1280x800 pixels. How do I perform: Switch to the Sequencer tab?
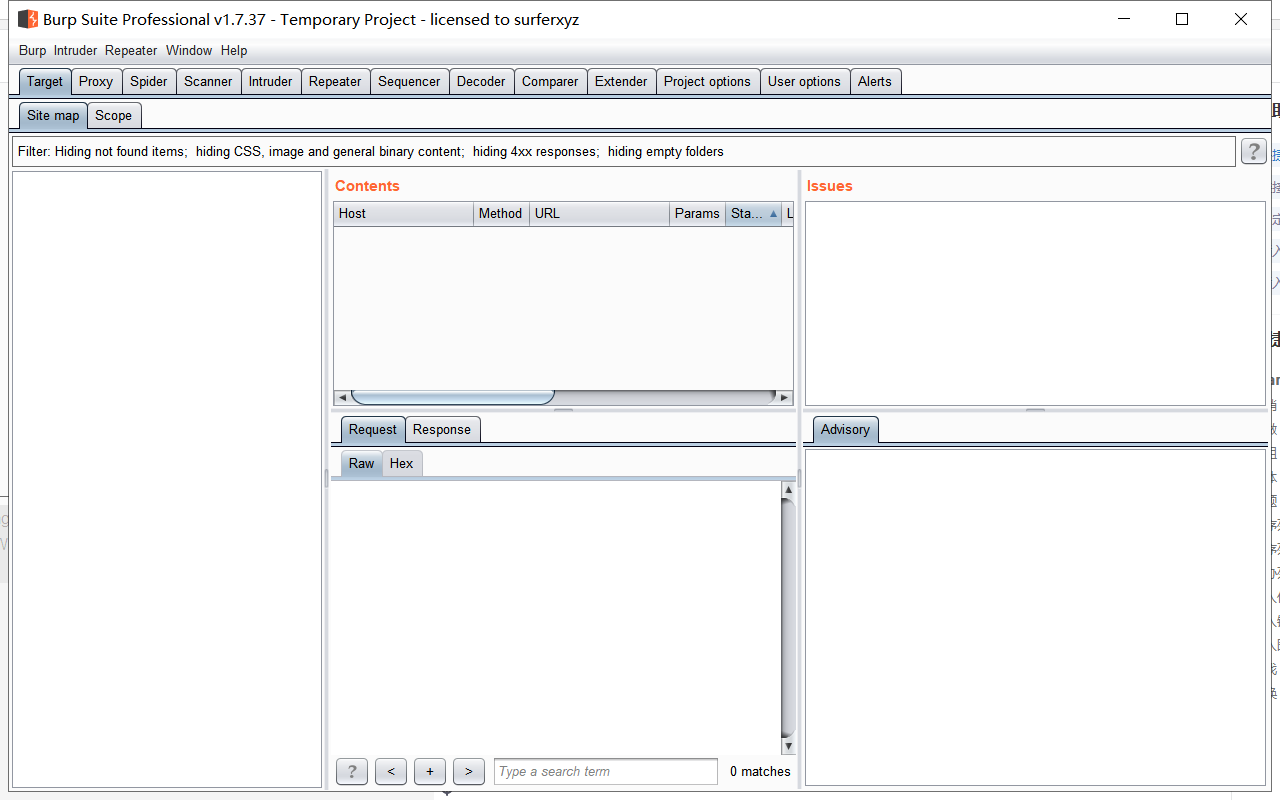coord(409,82)
